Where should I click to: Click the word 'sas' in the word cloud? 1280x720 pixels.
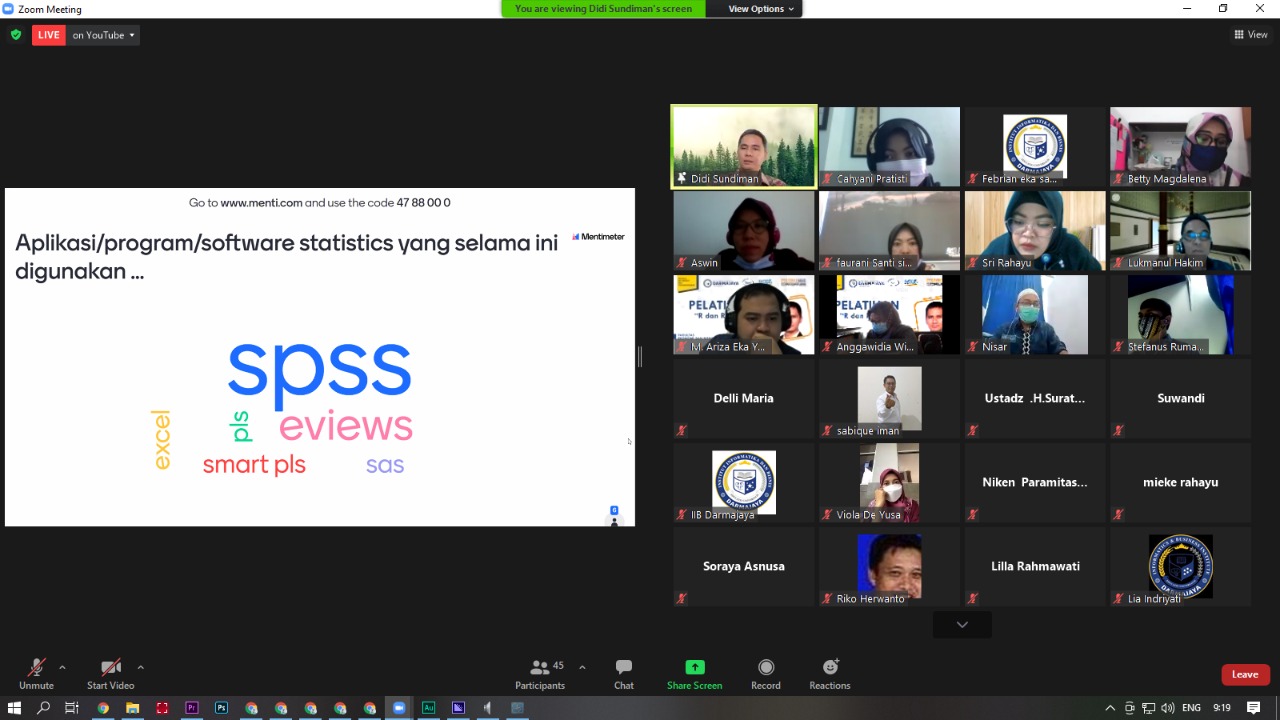[385, 465]
